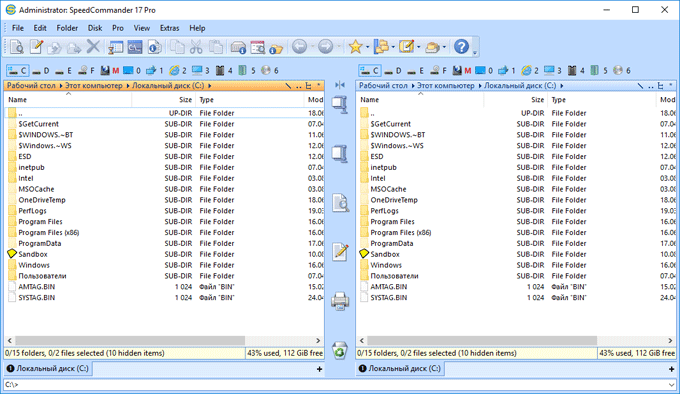The height and width of the screenshot is (394, 680).
Task: Select drive M in left drive bar
Action: (x=110, y=70)
